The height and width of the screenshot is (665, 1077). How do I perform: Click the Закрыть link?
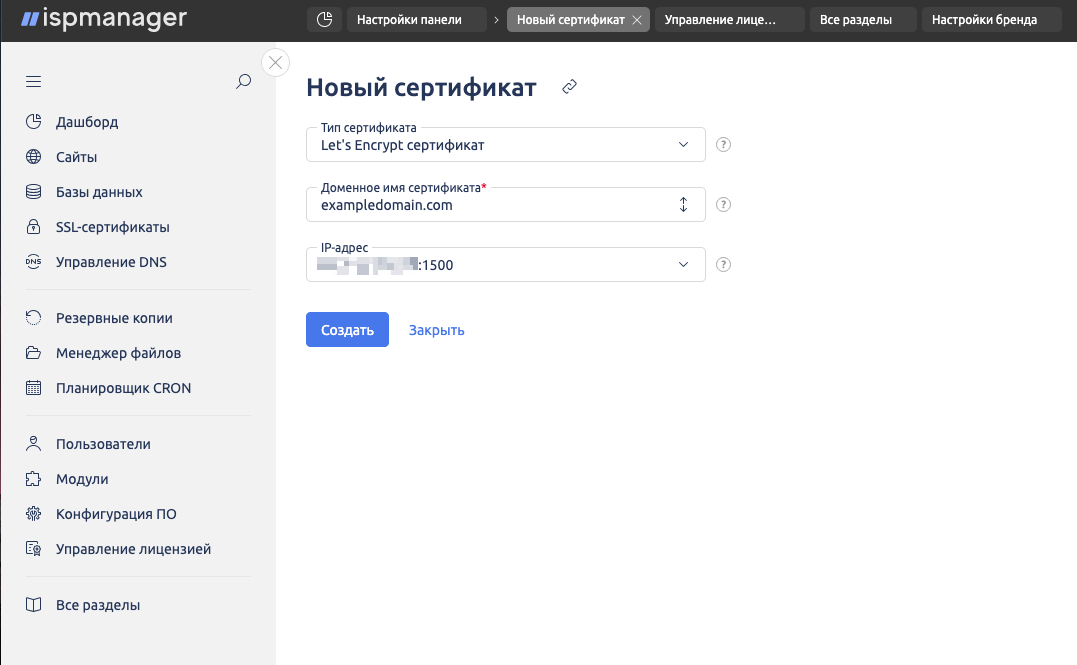pos(436,330)
